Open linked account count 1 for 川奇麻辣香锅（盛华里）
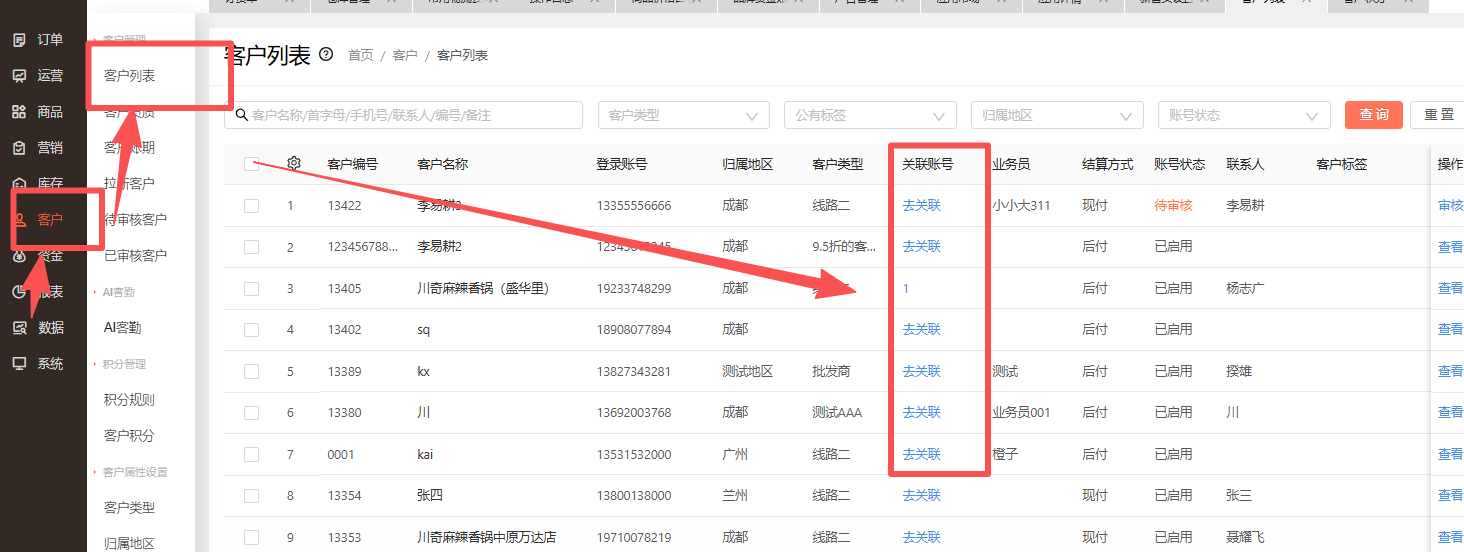 click(x=906, y=289)
